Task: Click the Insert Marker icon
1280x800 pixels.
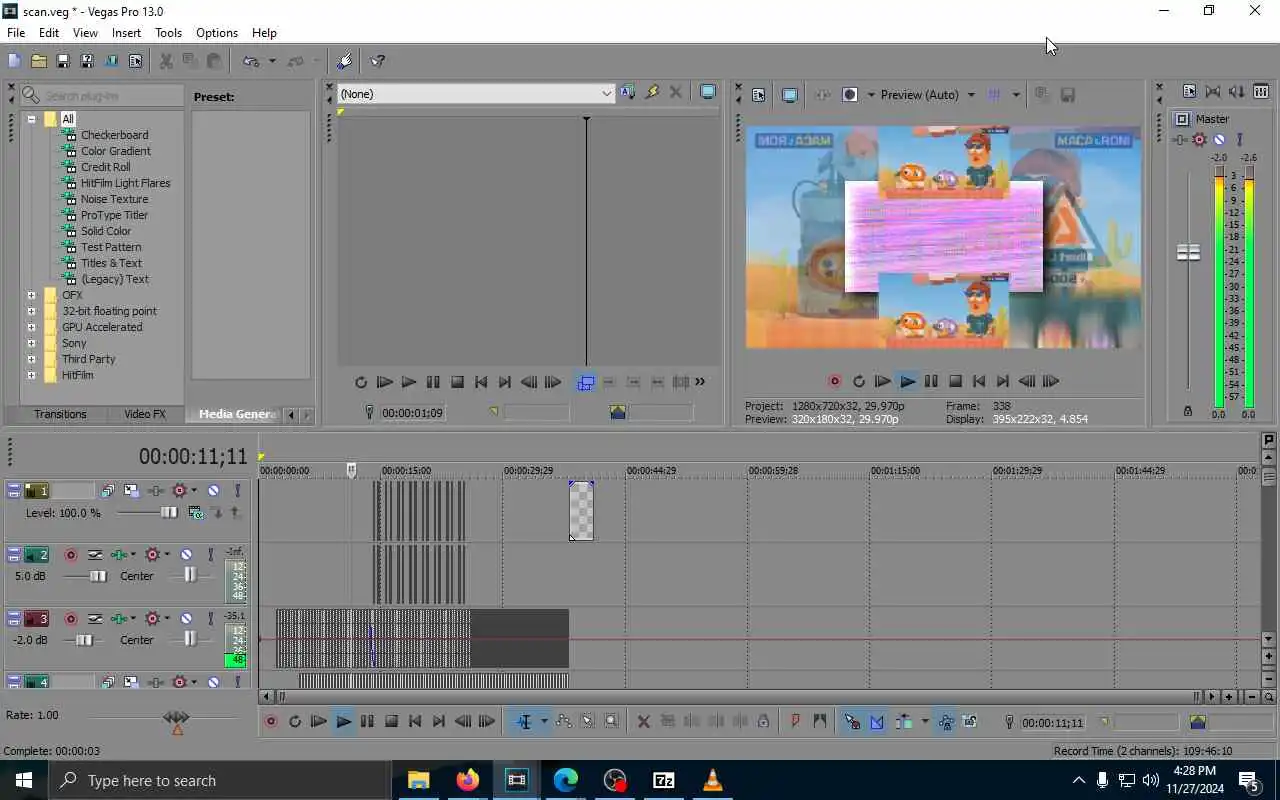Action: click(795, 721)
